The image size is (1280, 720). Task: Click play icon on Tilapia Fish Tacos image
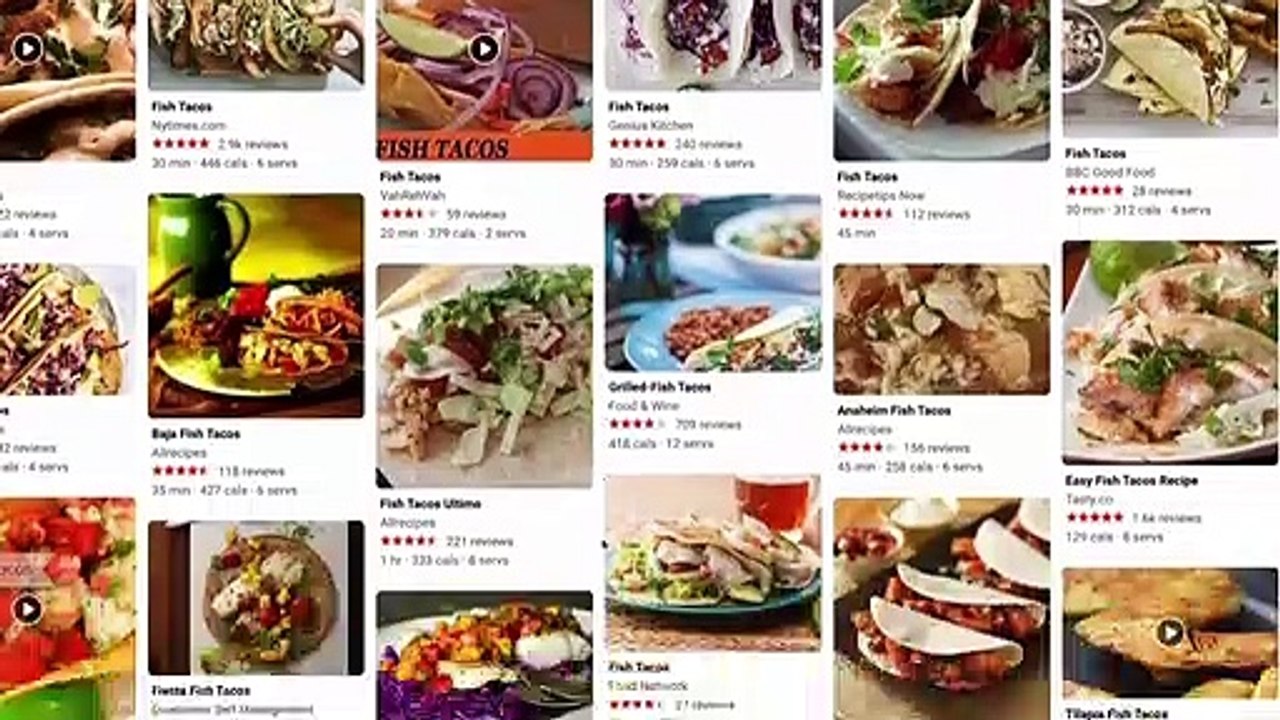coord(1170,632)
